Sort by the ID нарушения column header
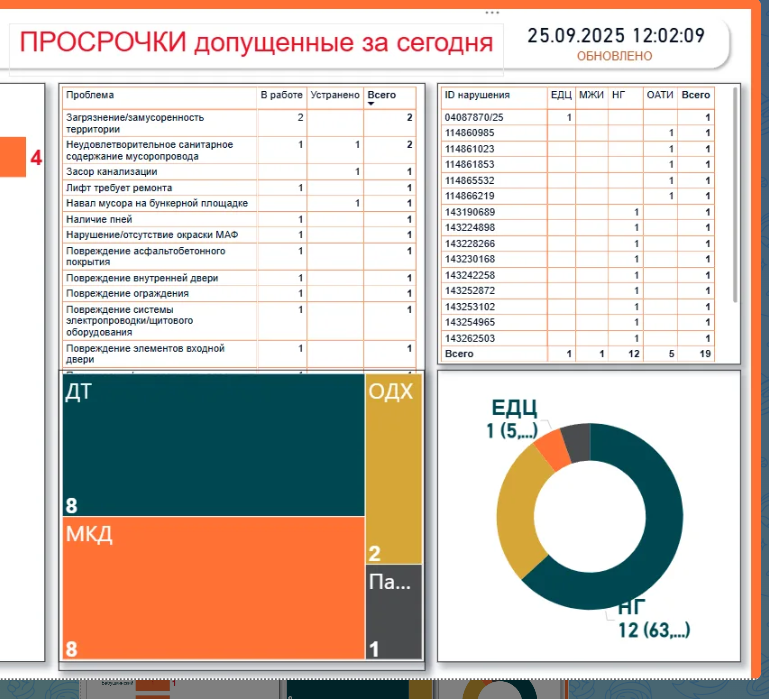 click(x=477, y=95)
